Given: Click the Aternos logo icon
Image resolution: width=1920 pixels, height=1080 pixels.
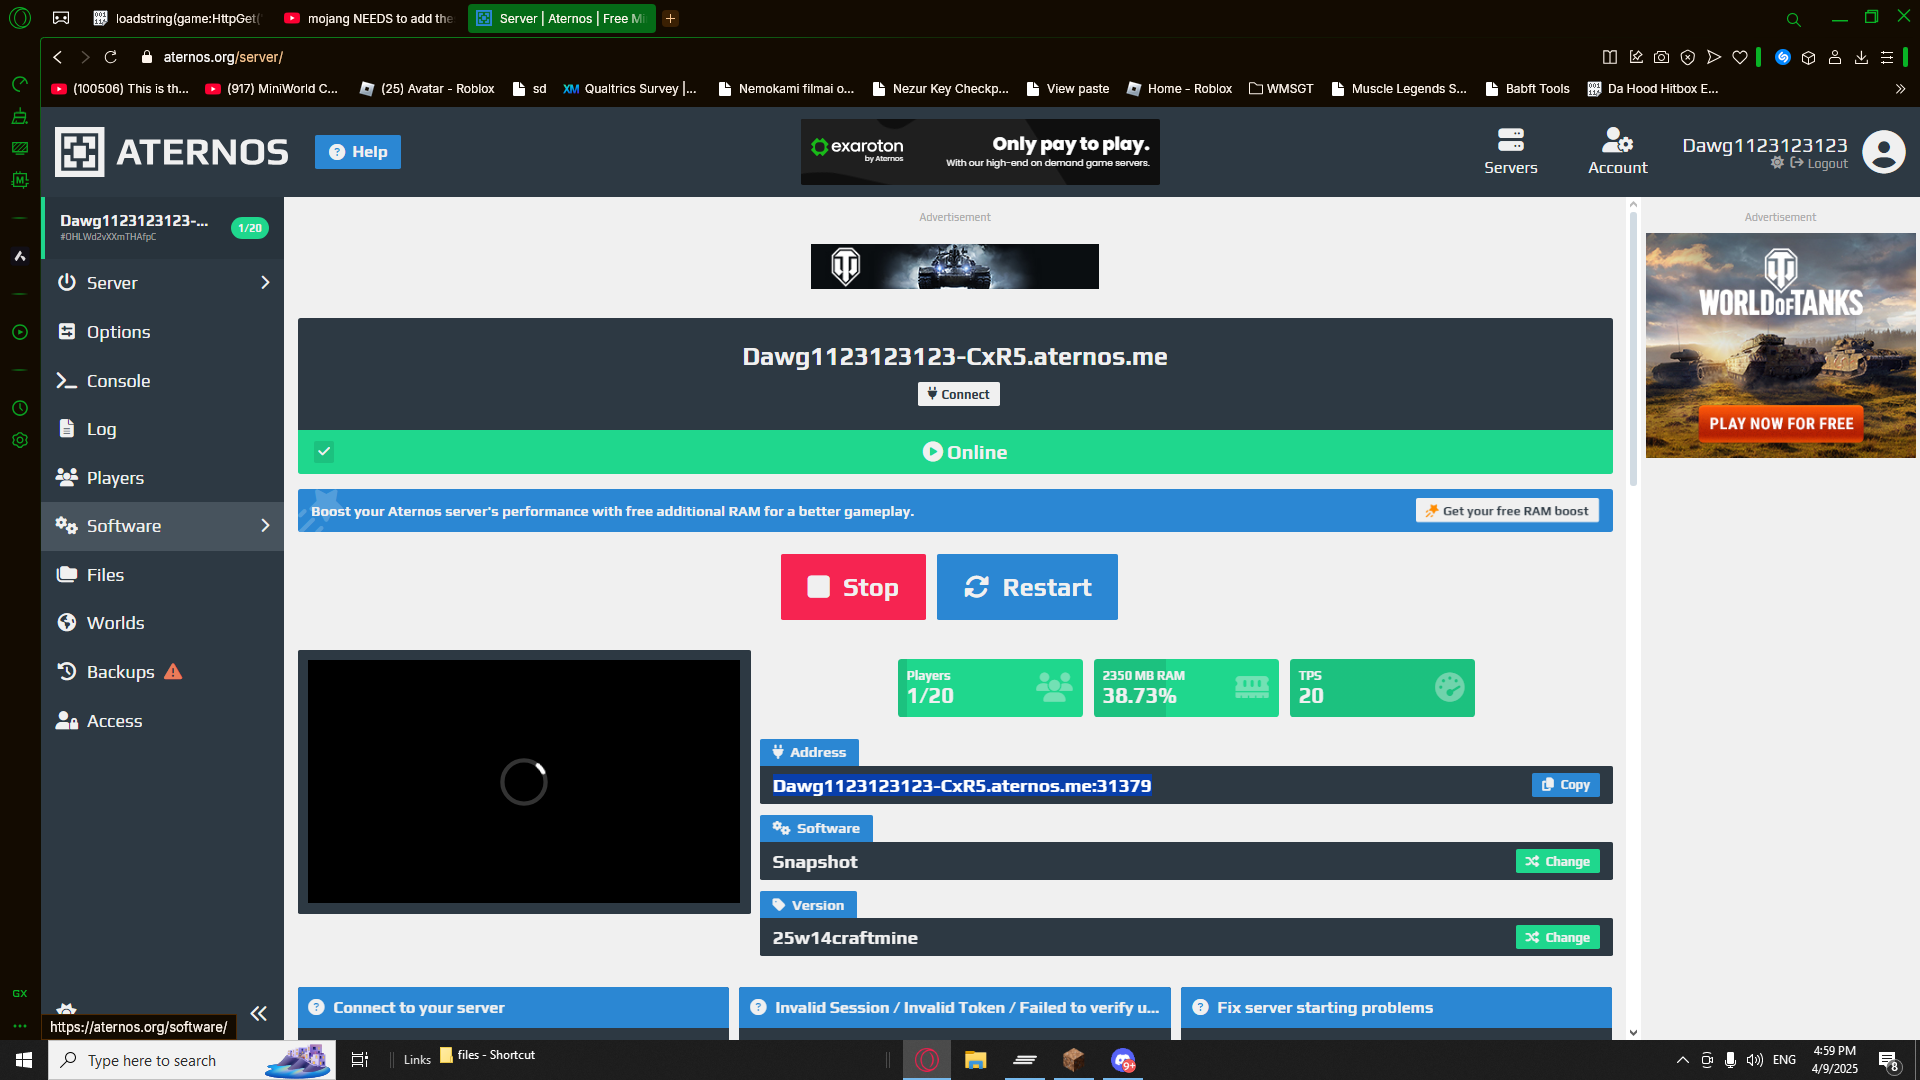Looking at the screenshot, I should click(79, 152).
